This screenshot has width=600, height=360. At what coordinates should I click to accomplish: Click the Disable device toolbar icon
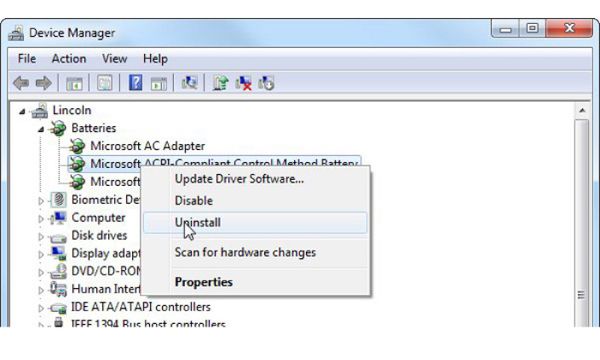(266, 83)
